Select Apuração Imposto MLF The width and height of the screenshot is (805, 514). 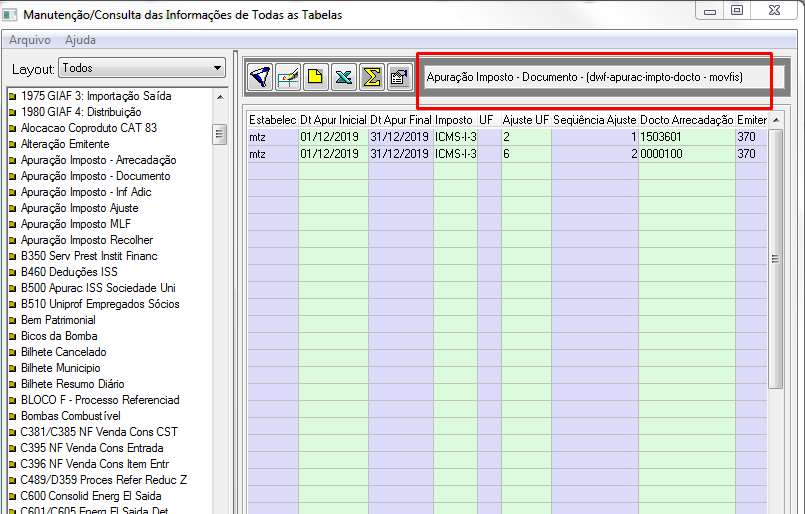click(x=76, y=224)
